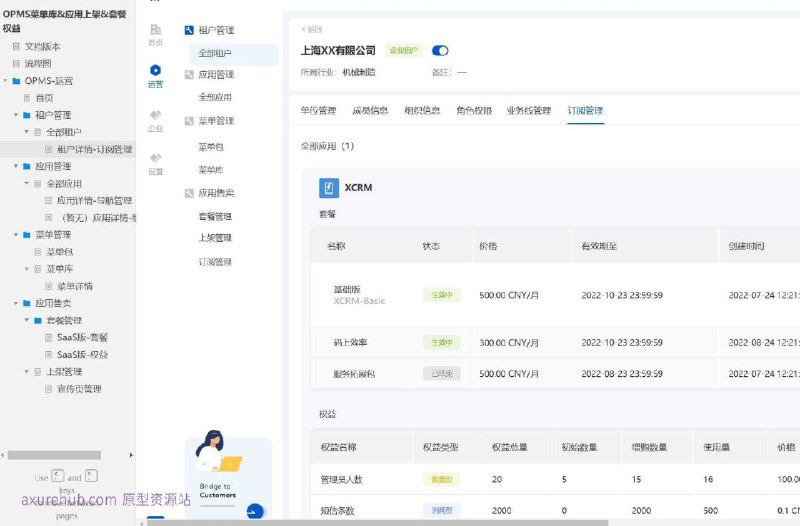Collapse the 应用管理 tree folder arrow

[16, 166]
